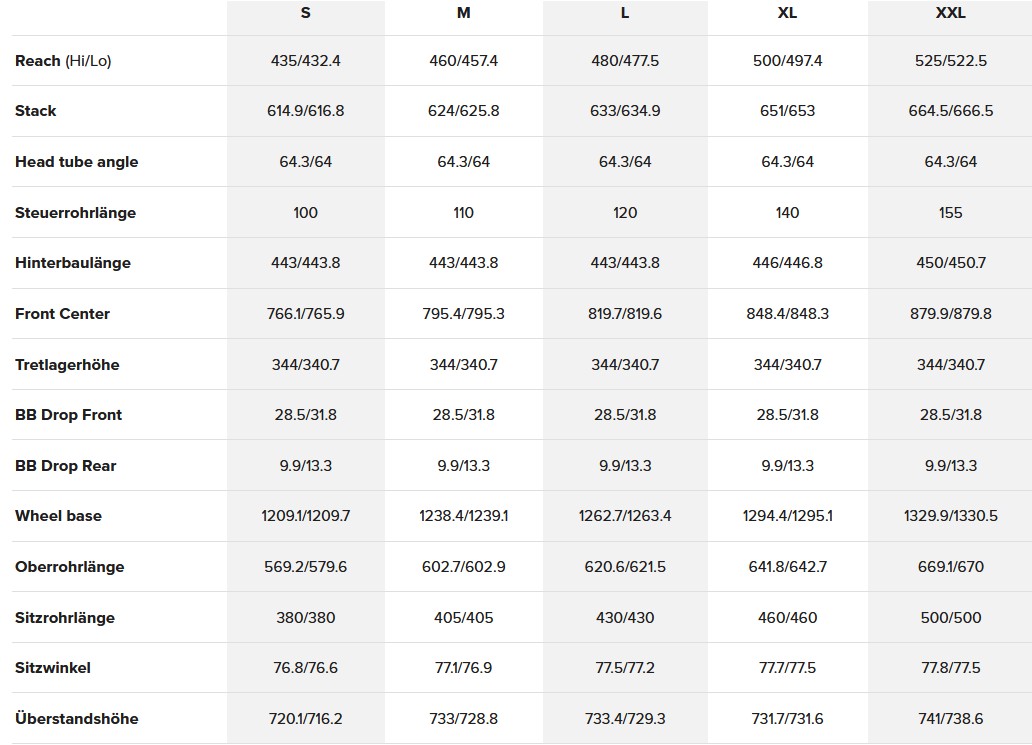Select the BB Drop Front row label

click(x=68, y=415)
